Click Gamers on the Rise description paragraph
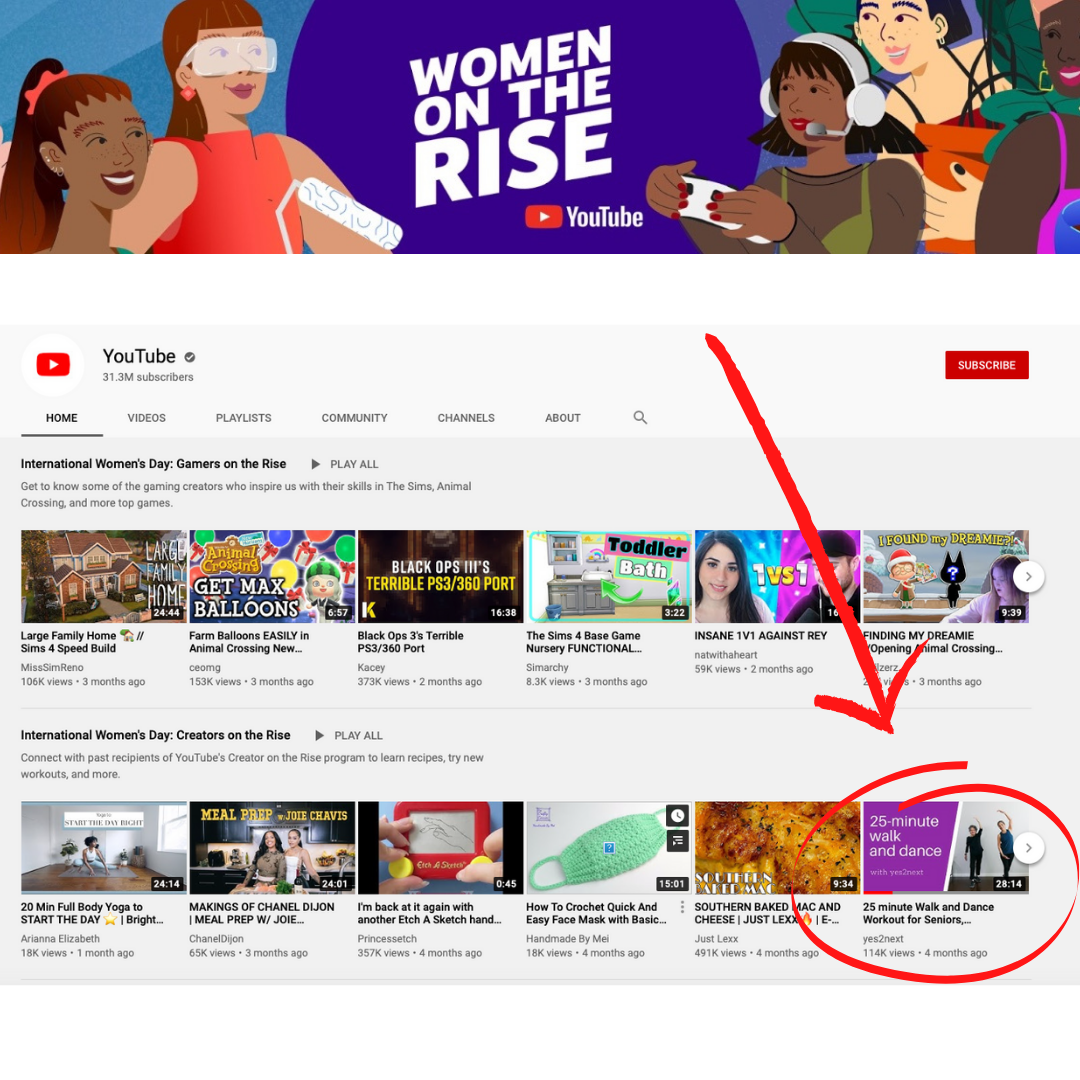Screen dimensions: 1080x1080 click(246, 495)
